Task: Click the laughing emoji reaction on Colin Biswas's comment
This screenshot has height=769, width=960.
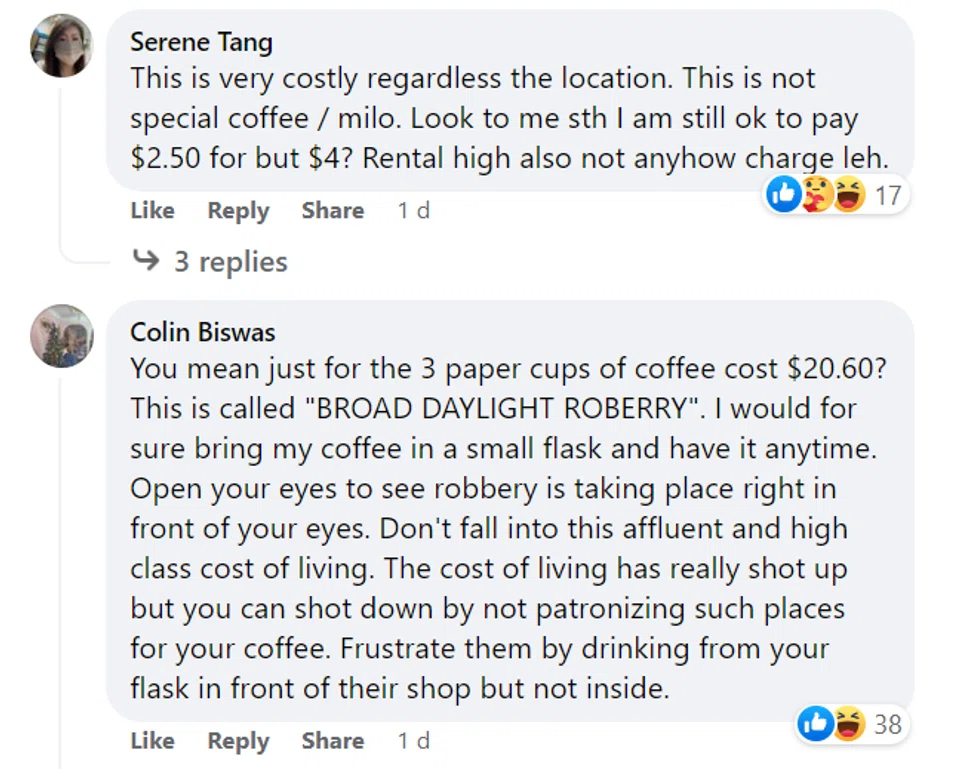Action: tap(848, 724)
